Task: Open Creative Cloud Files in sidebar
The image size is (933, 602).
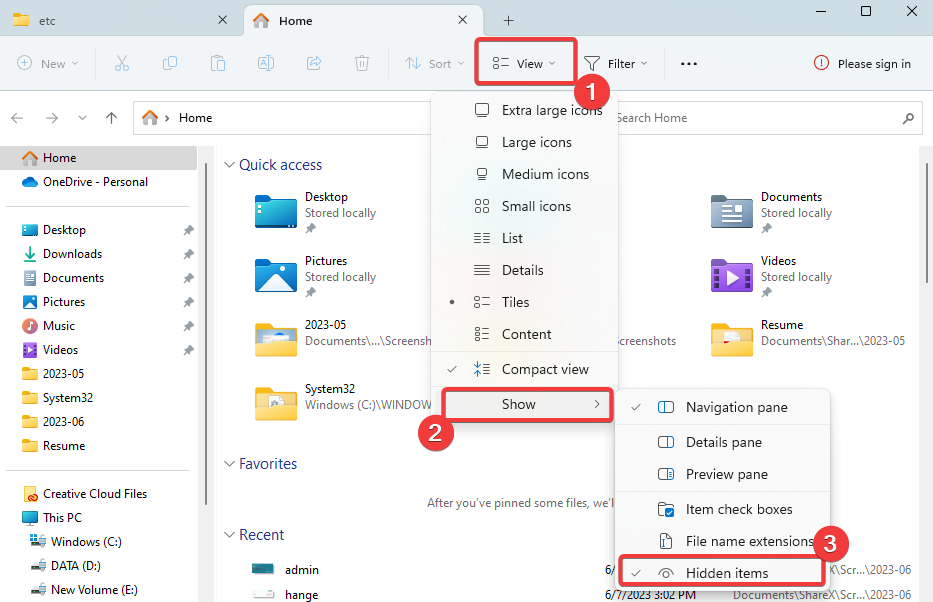Action: [95, 494]
